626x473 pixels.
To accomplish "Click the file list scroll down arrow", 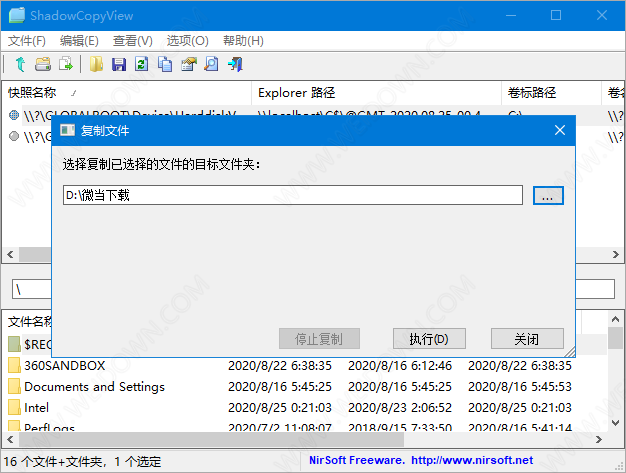I will coord(615,422).
